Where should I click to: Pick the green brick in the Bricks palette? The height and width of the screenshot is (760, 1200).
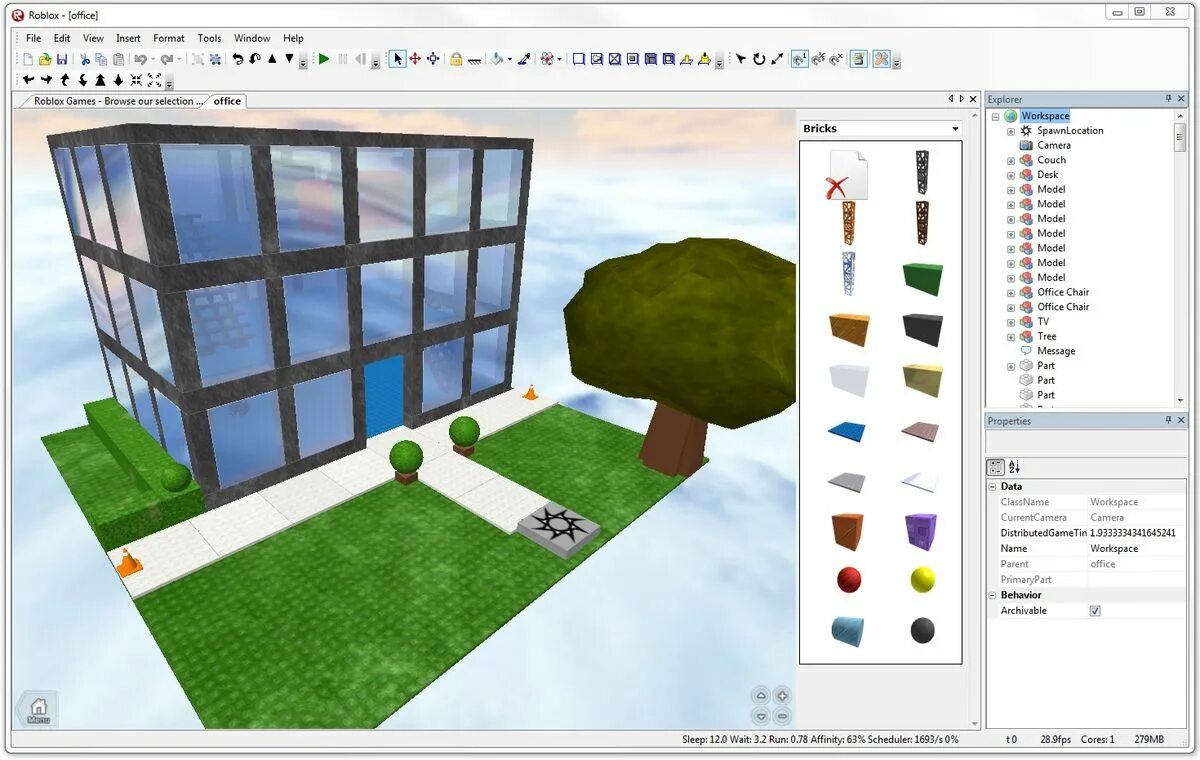tap(922, 277)
